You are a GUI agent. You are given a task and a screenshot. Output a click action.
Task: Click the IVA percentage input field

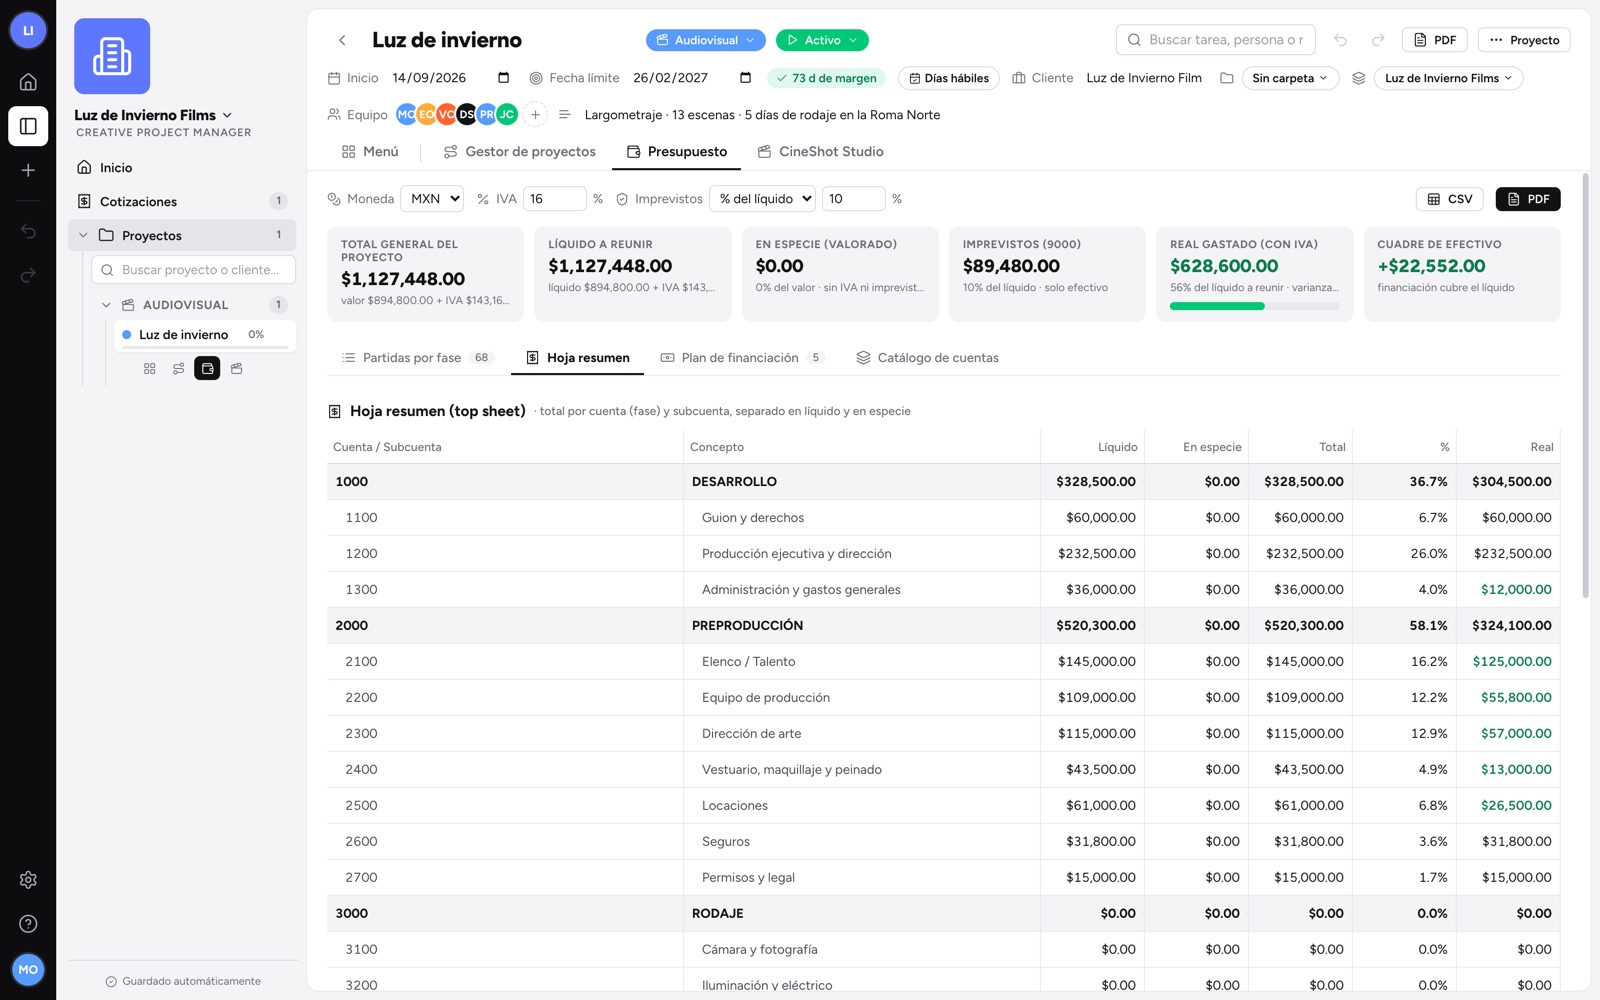(554, 199)
